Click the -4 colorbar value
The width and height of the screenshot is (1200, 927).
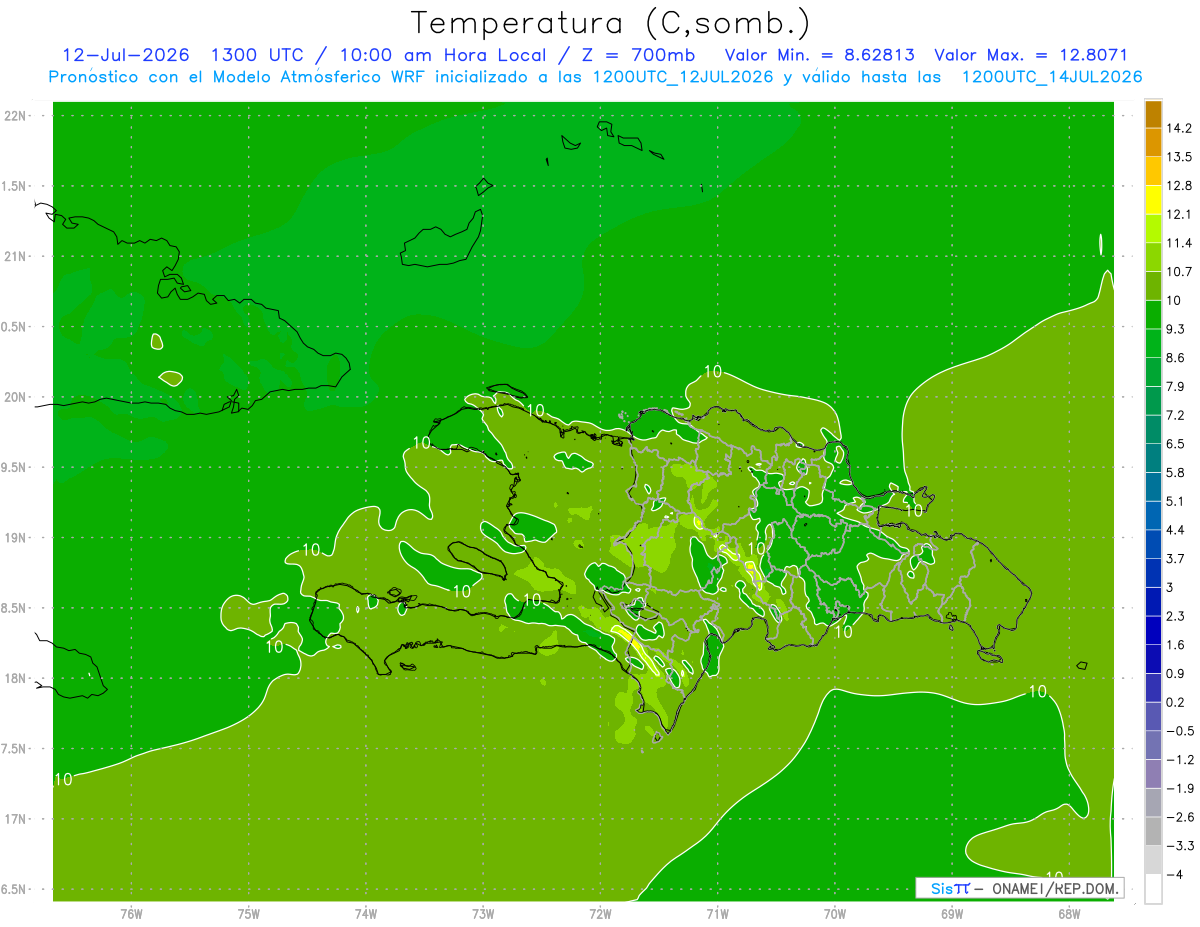click(x=1174, y=875)
